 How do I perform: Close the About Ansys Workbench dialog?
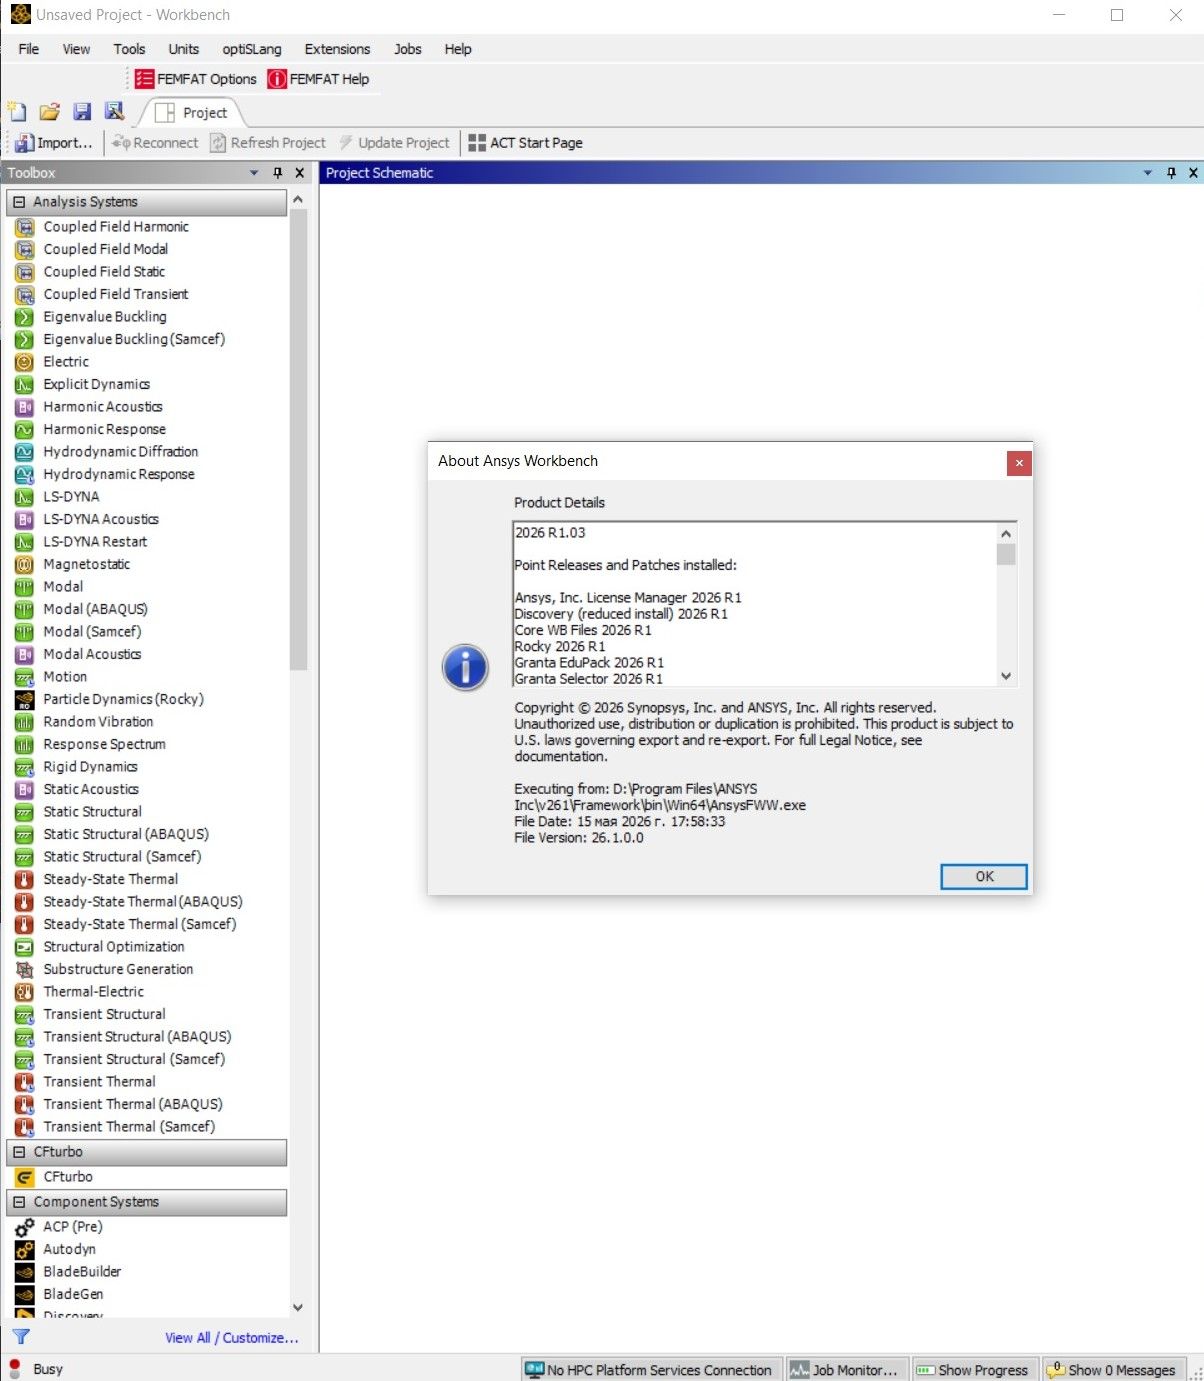(1019, 463)
